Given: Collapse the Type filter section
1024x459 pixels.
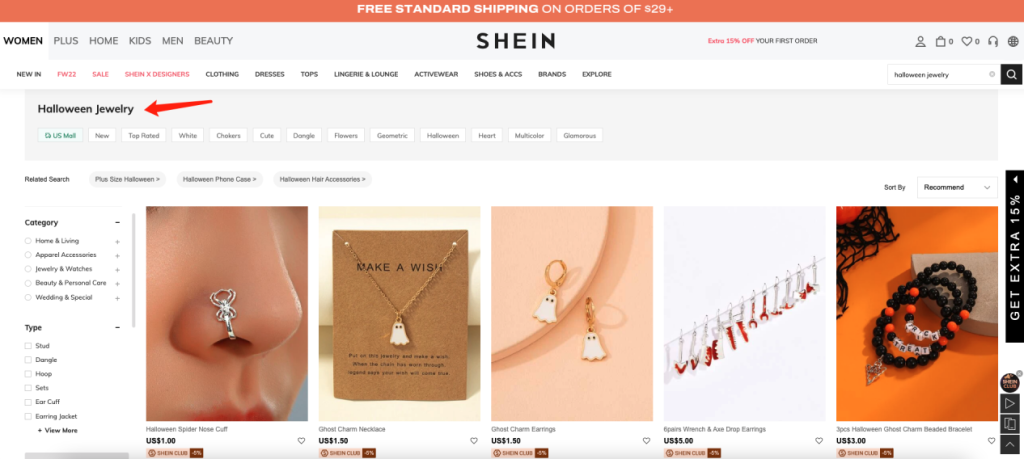Looking at the screenshot, I should point(118,328).
